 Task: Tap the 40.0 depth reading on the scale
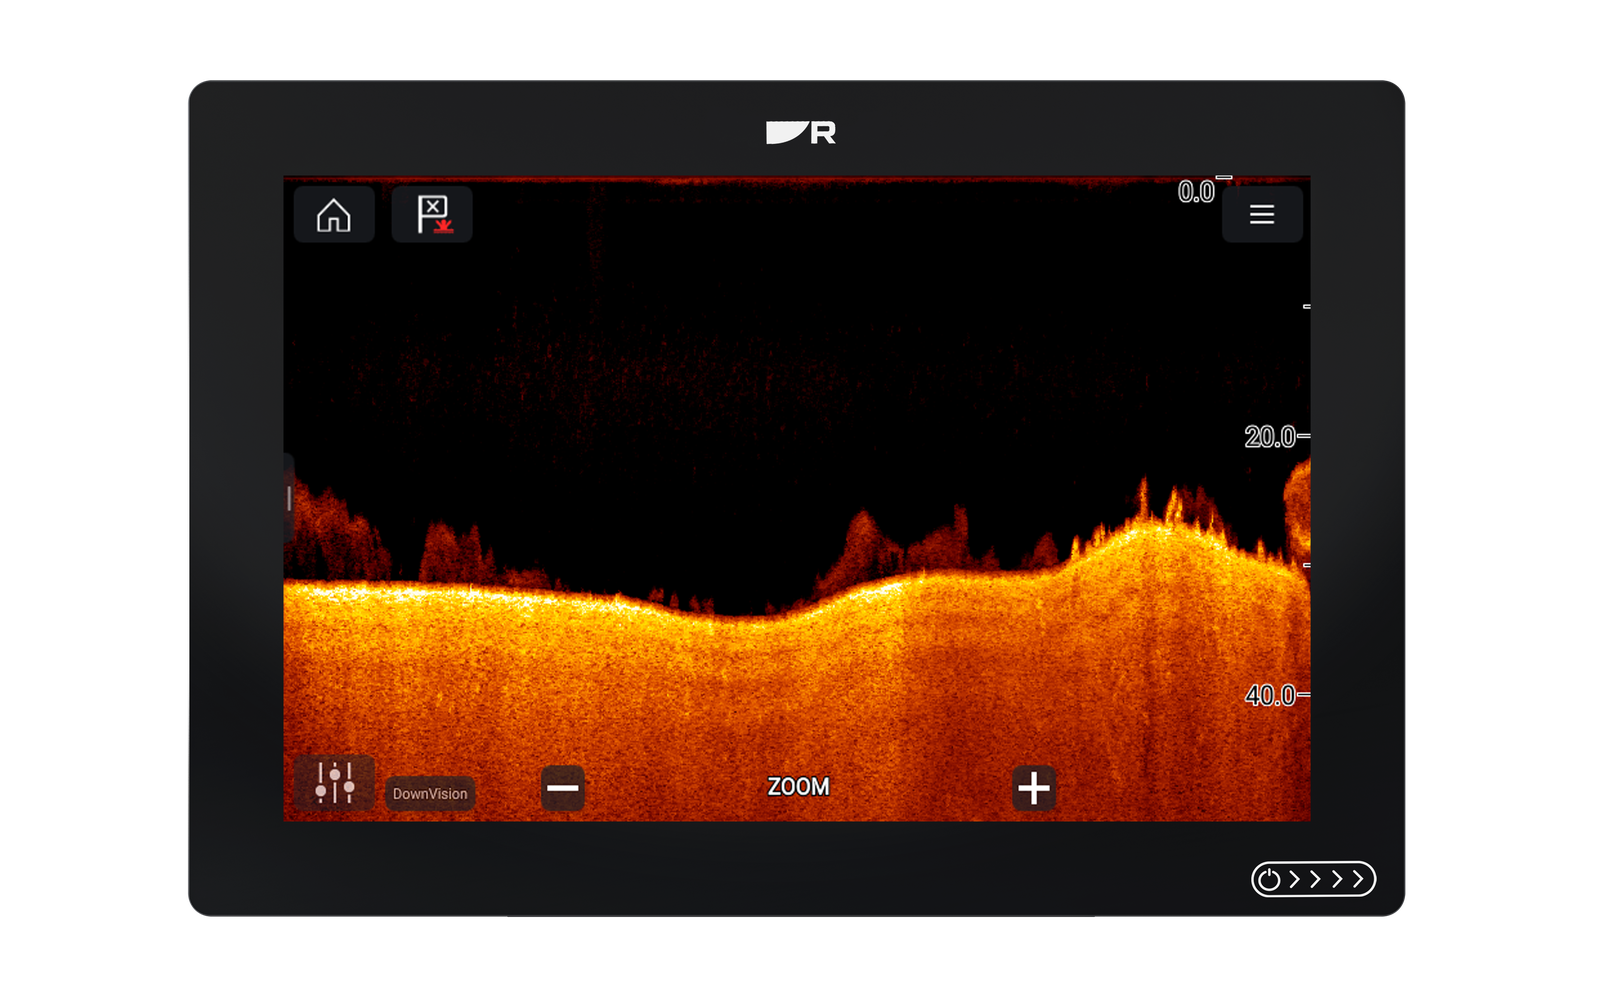coord(1268,694)
